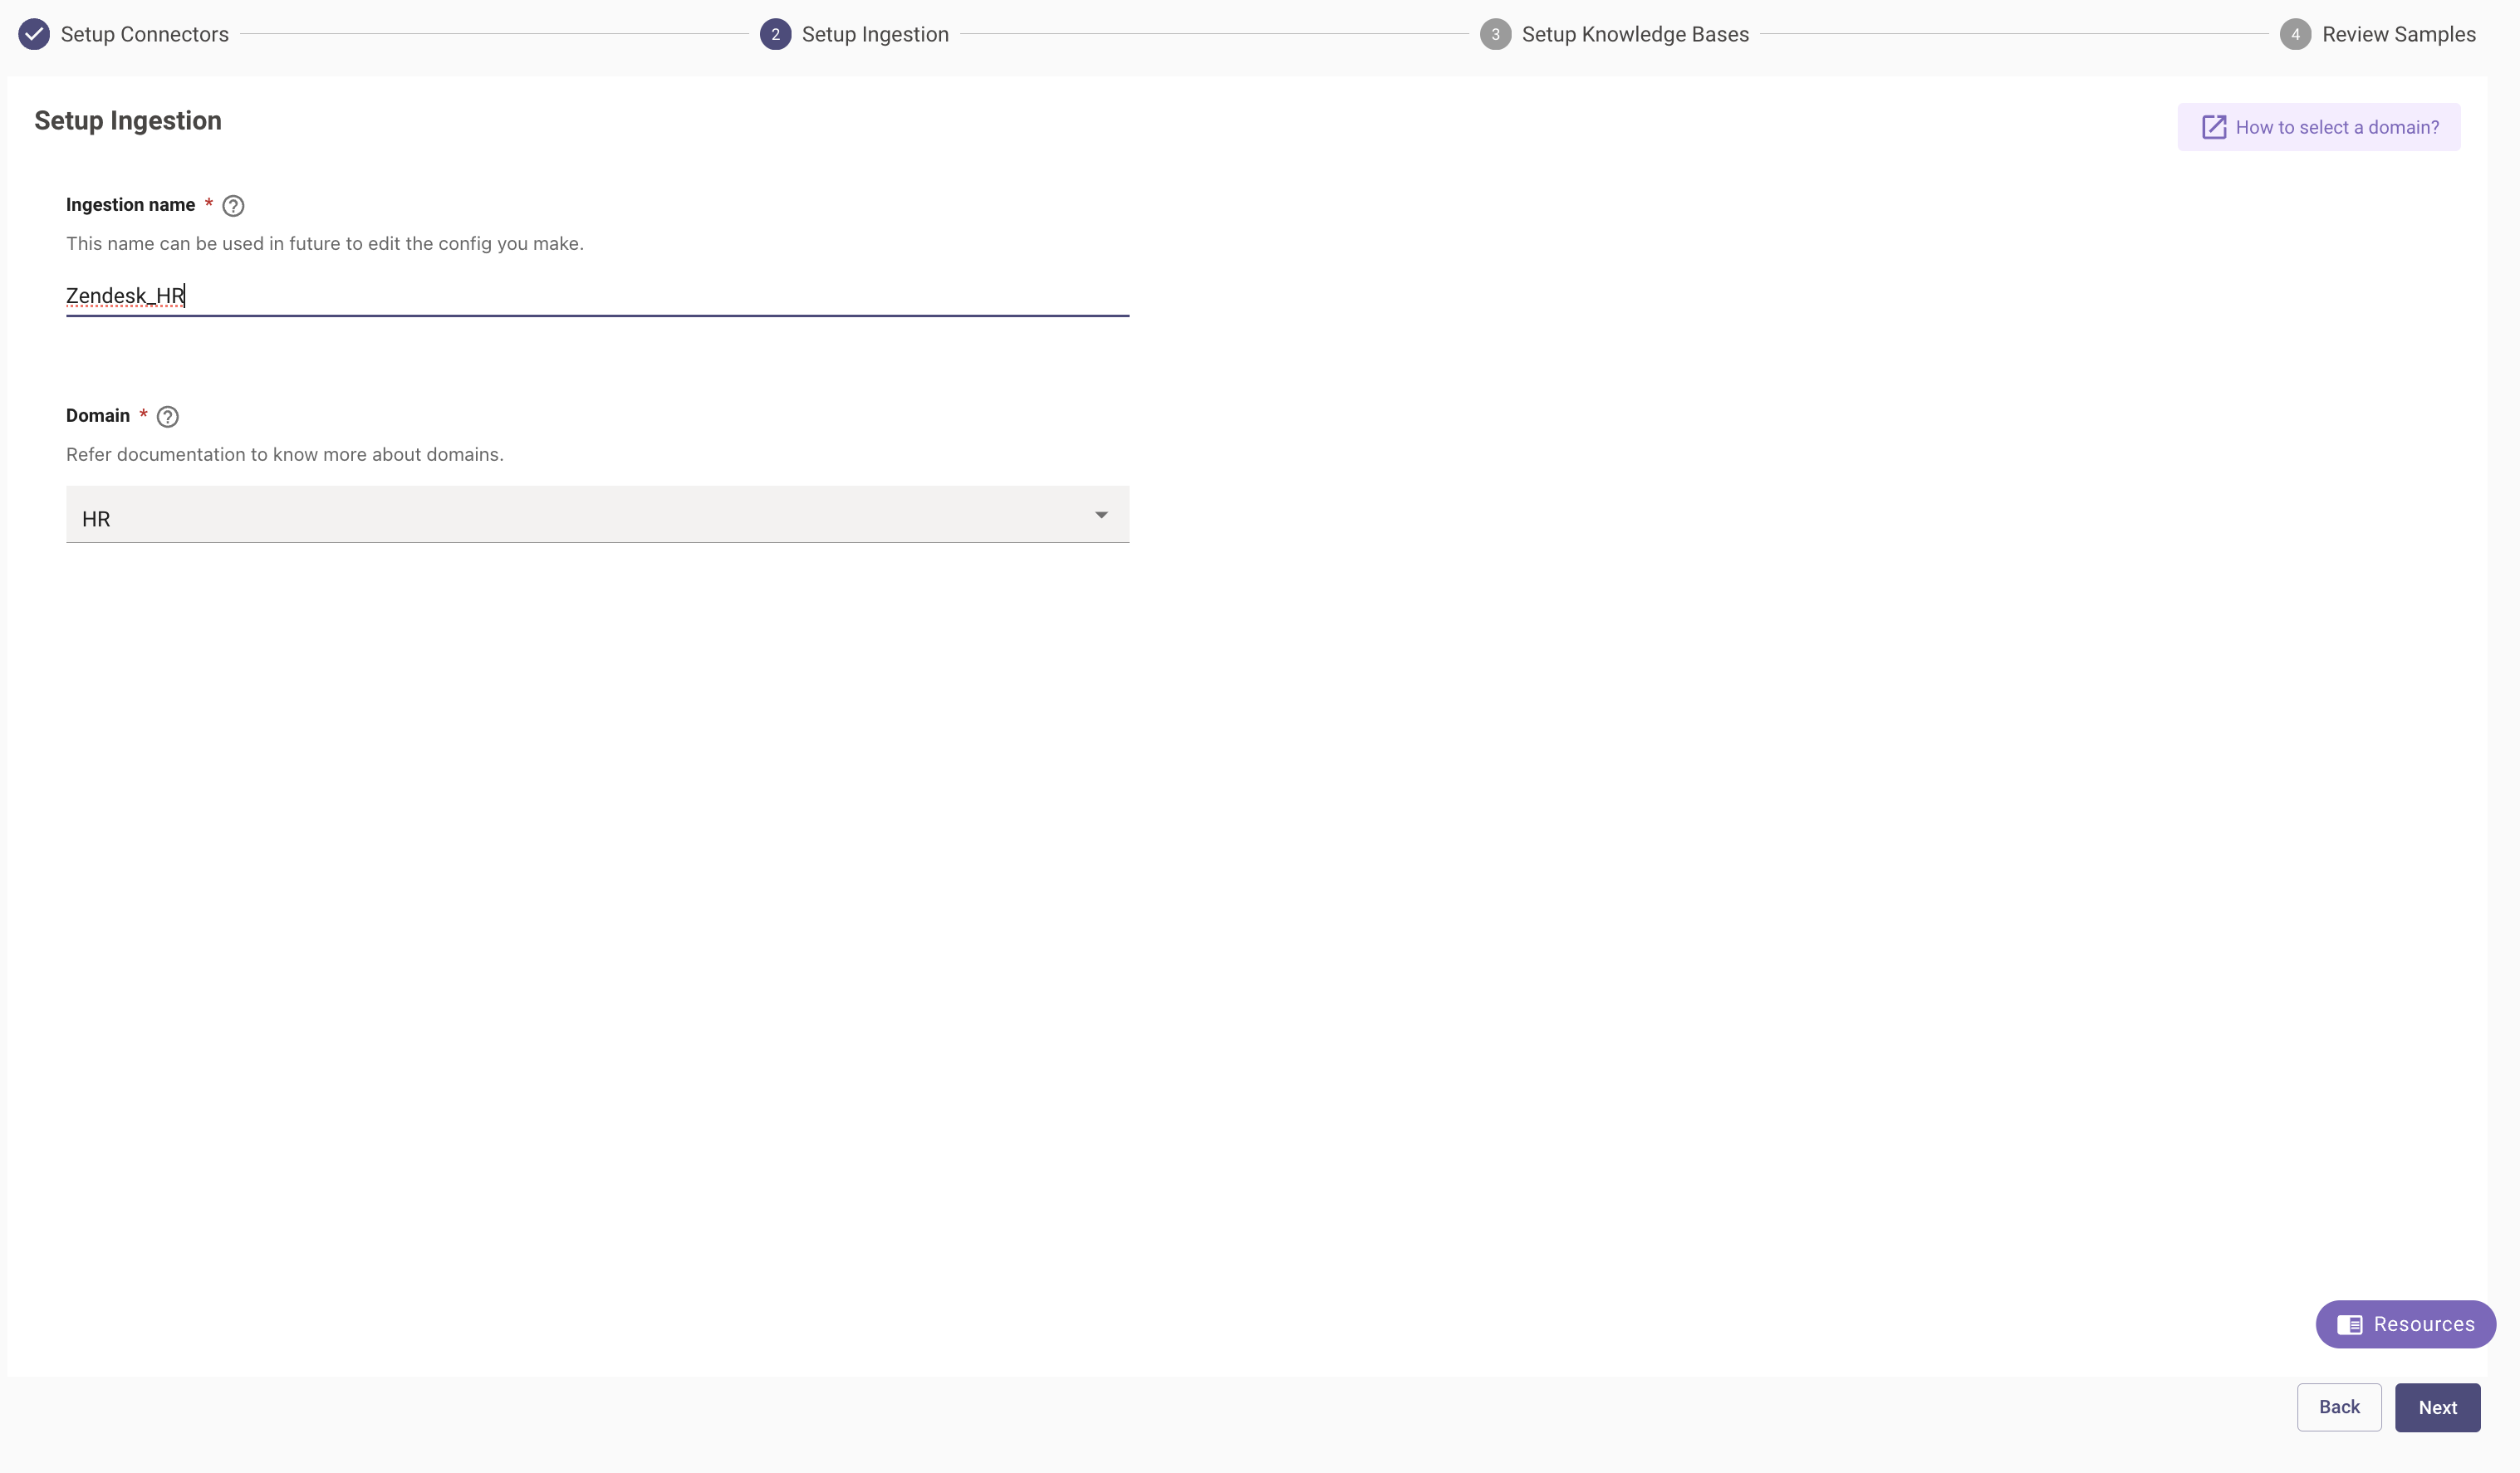This screenshot has width=2520, height=1473.
Task: Click the step 2 circle icon
Action: (x=775, y=34)
